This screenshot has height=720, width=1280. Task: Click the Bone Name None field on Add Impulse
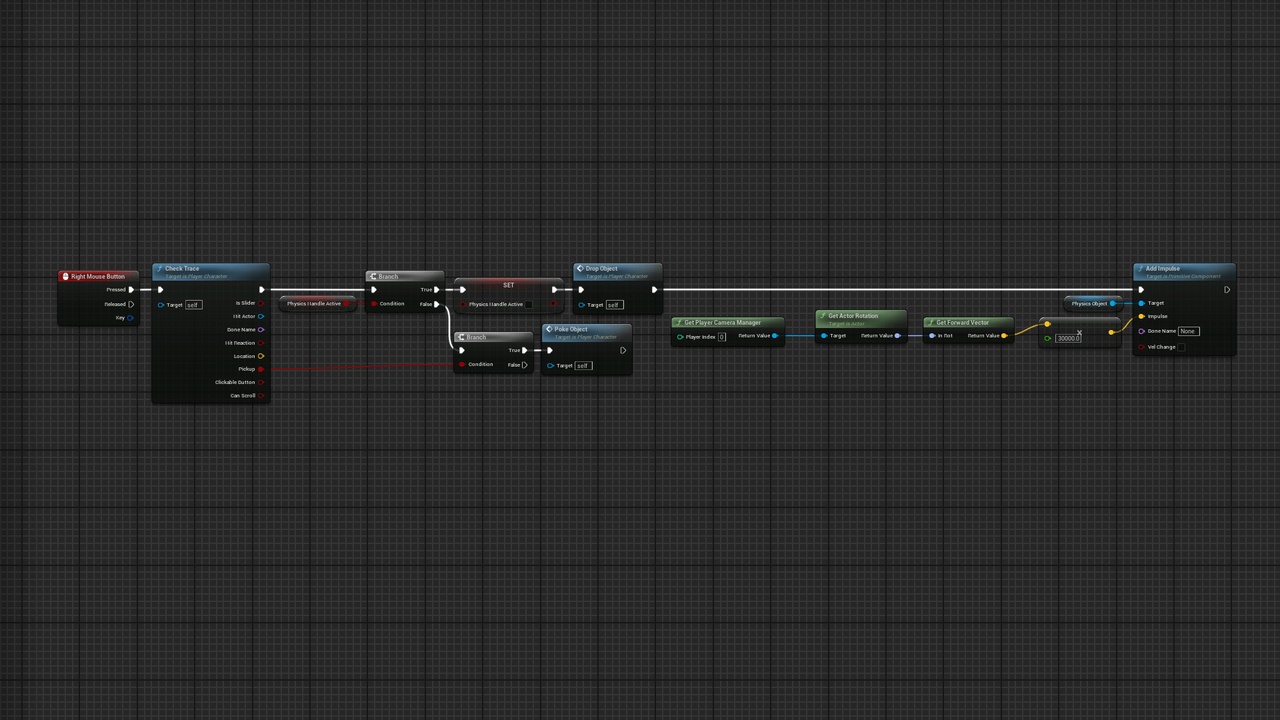pos(1188,331)
